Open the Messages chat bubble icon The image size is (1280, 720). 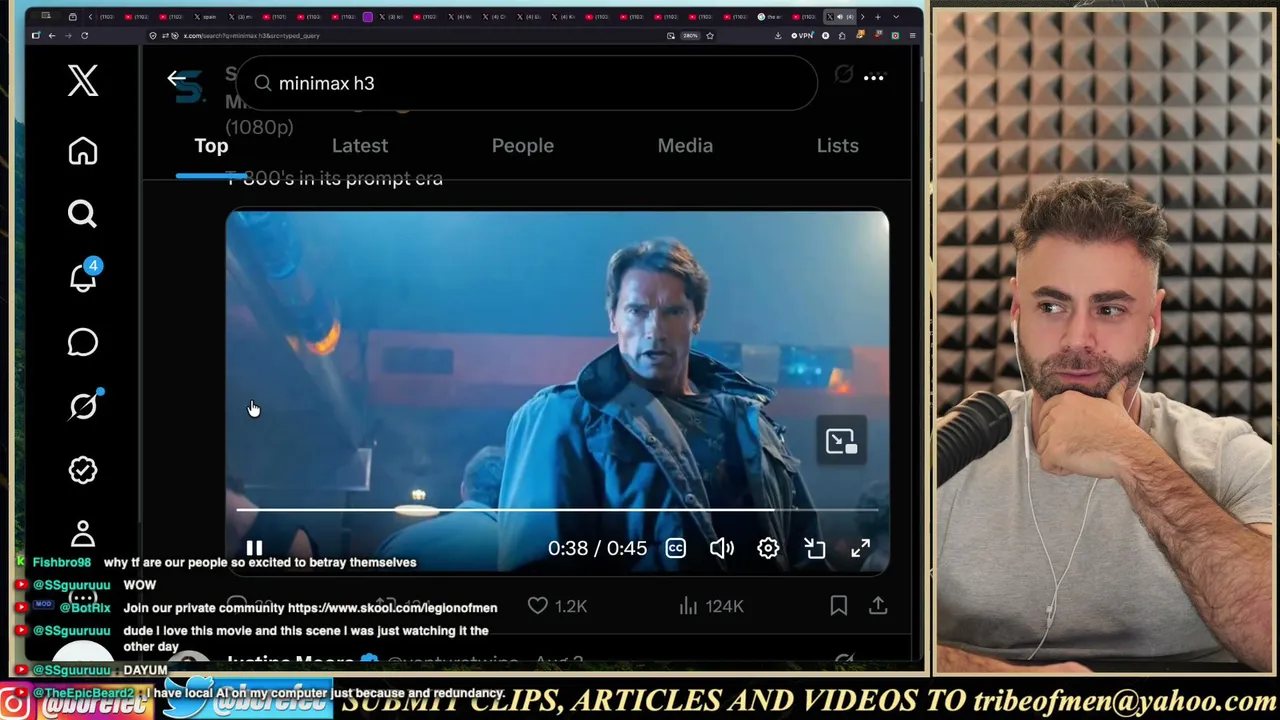coord(83,343)
